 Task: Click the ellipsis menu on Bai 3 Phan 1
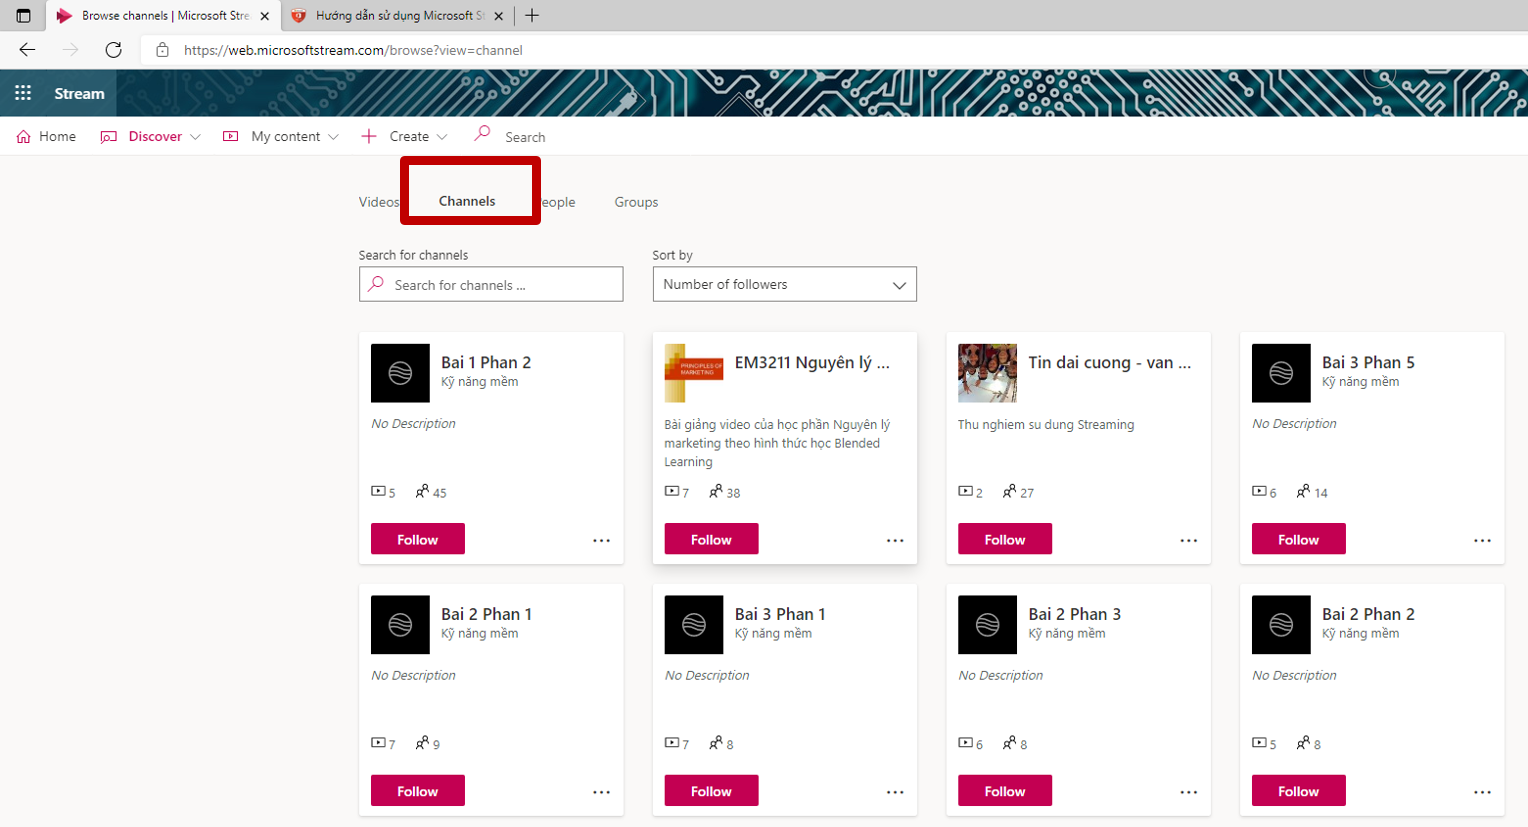[x=894, y=792]
